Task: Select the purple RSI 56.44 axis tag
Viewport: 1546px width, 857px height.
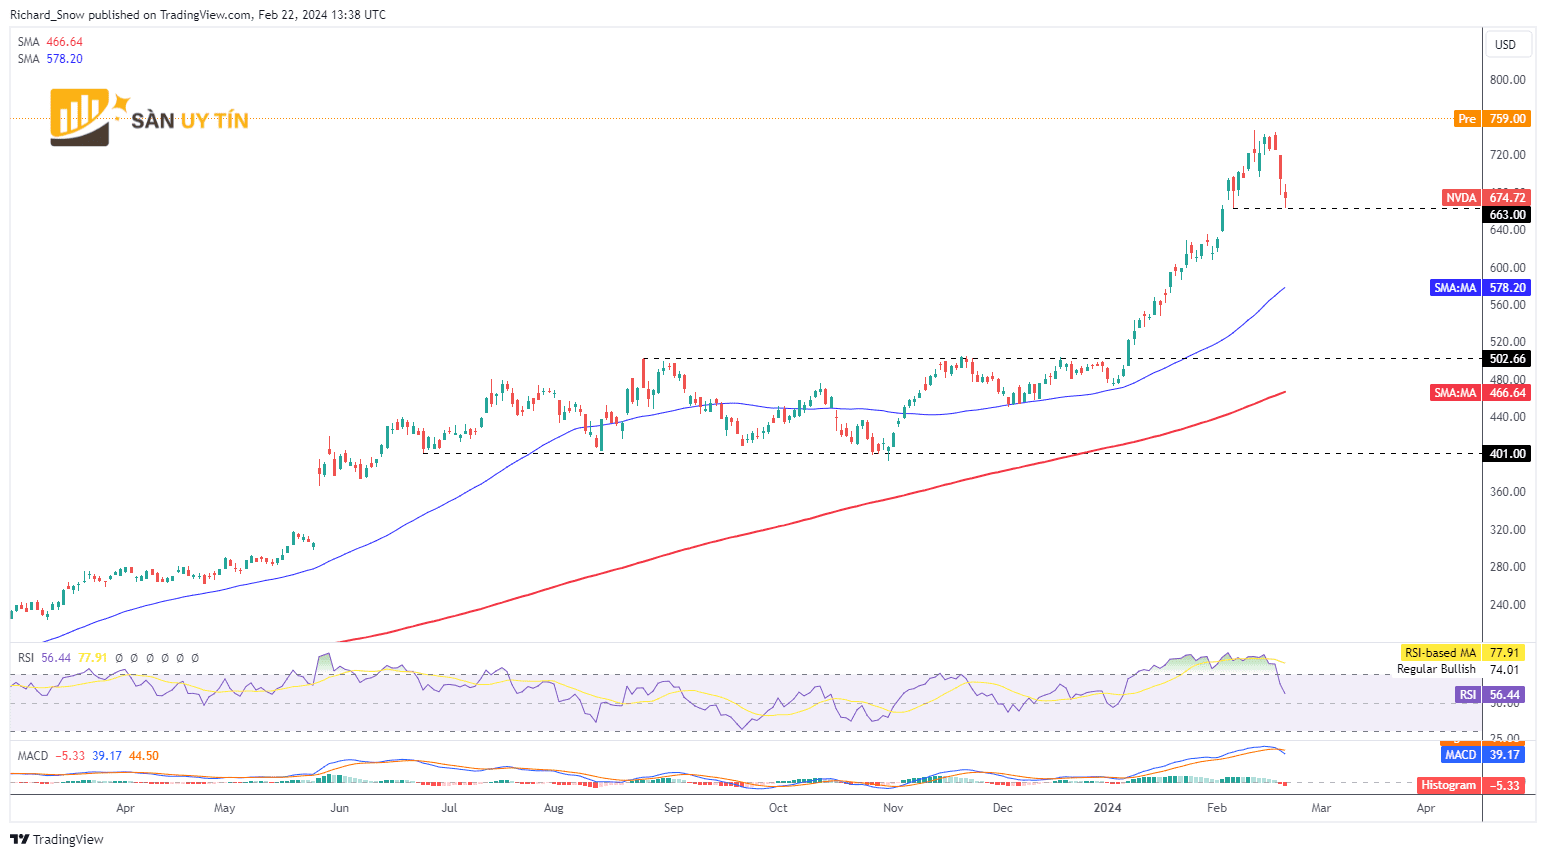Action: tap(1490, 695)
